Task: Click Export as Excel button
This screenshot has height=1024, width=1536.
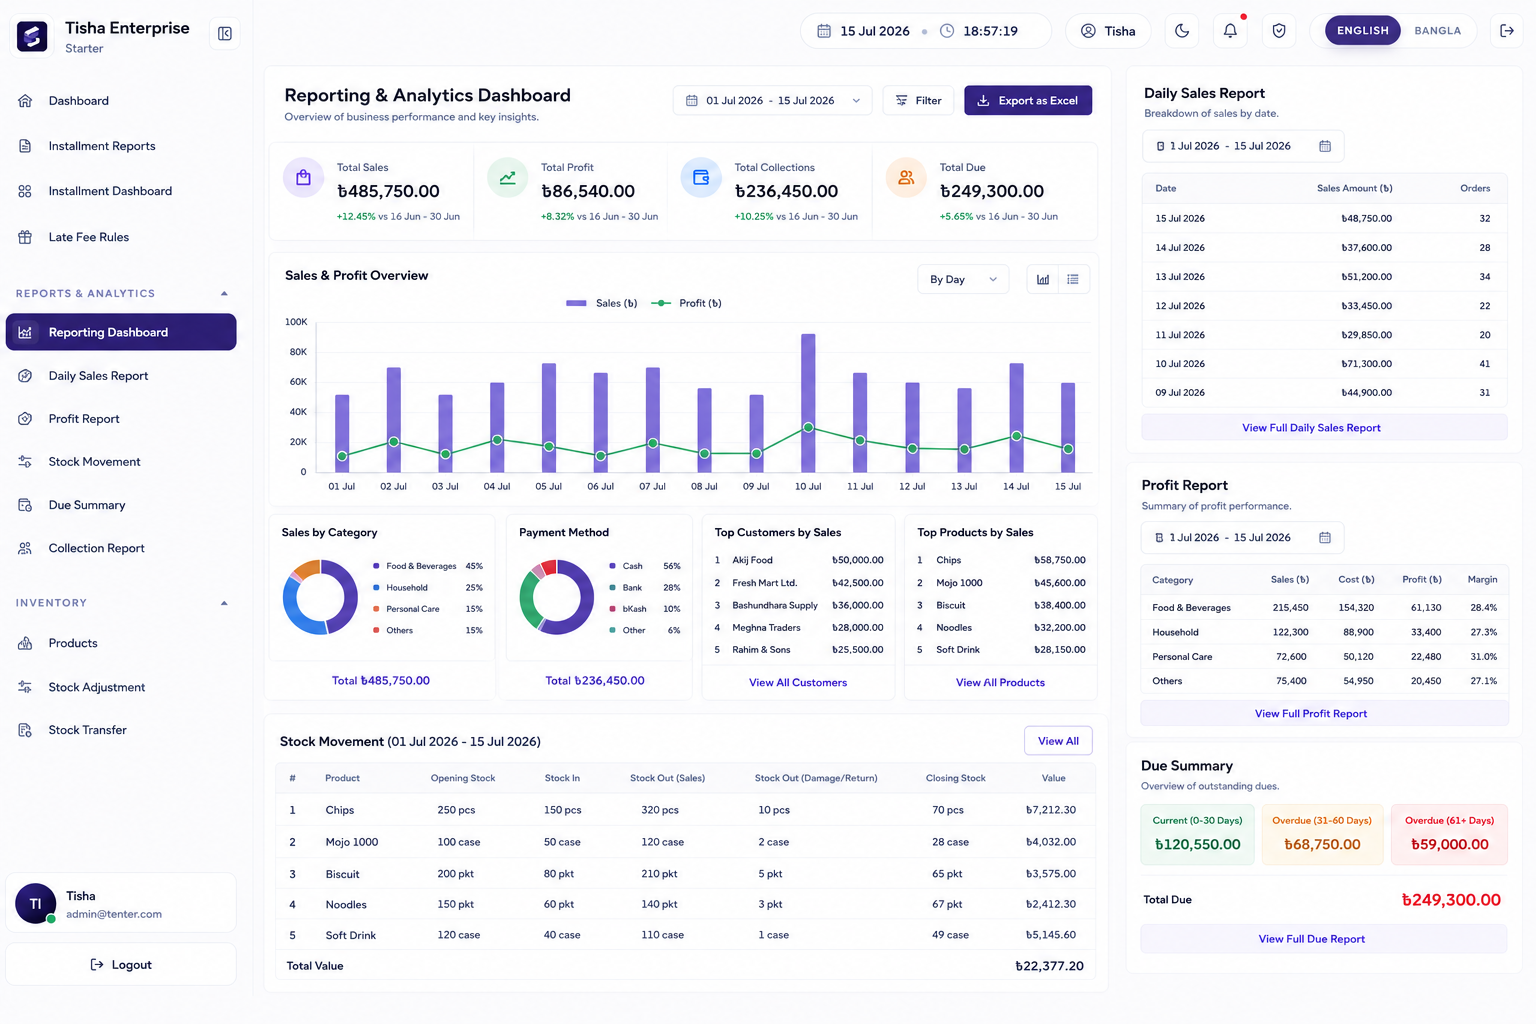Action: coord(1028,101)
